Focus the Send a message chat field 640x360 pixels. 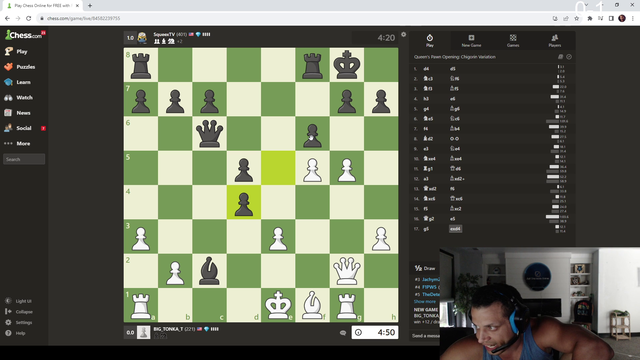click(426, 336)
